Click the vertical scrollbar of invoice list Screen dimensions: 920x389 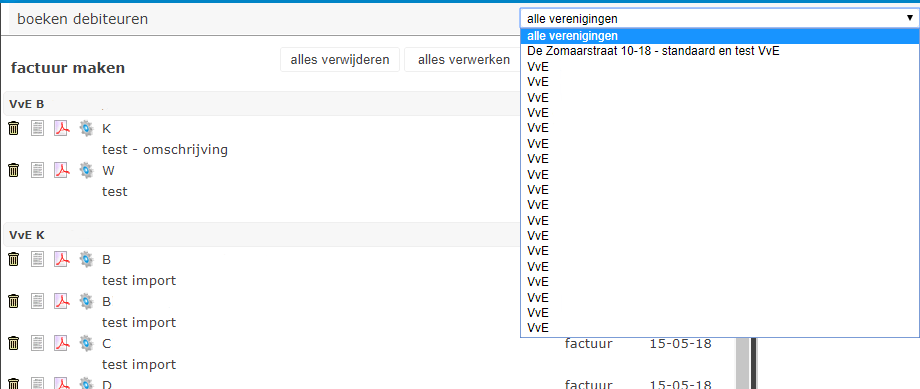pos(743,363)
